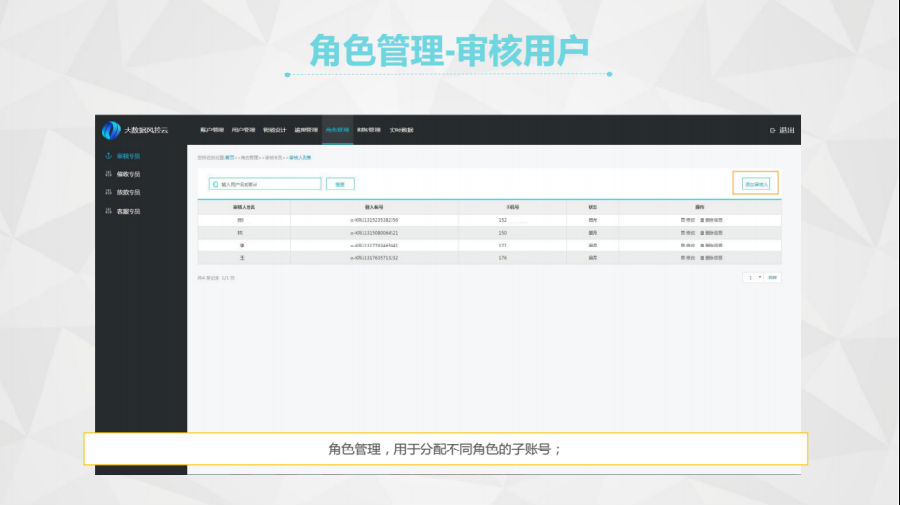The width and height of the screenshot is (900, 505).
Task: Click the 大数据风控云 logo icon
Action: click(x=111, y=130)
